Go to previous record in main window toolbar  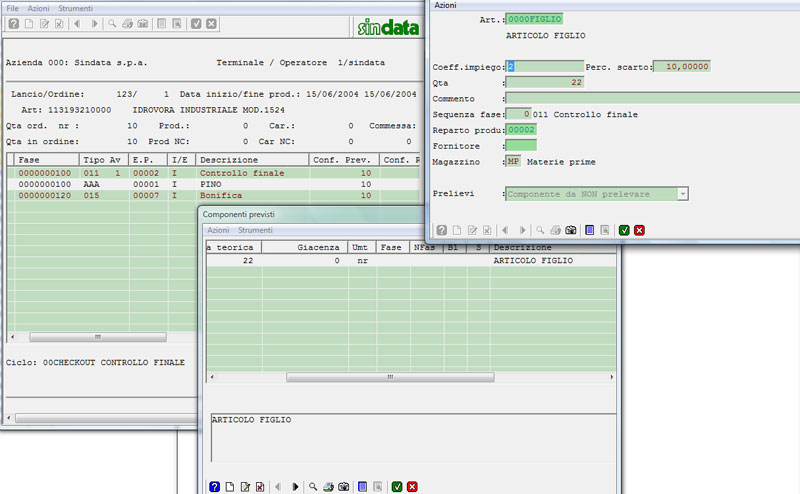click(x=78, y=24)
